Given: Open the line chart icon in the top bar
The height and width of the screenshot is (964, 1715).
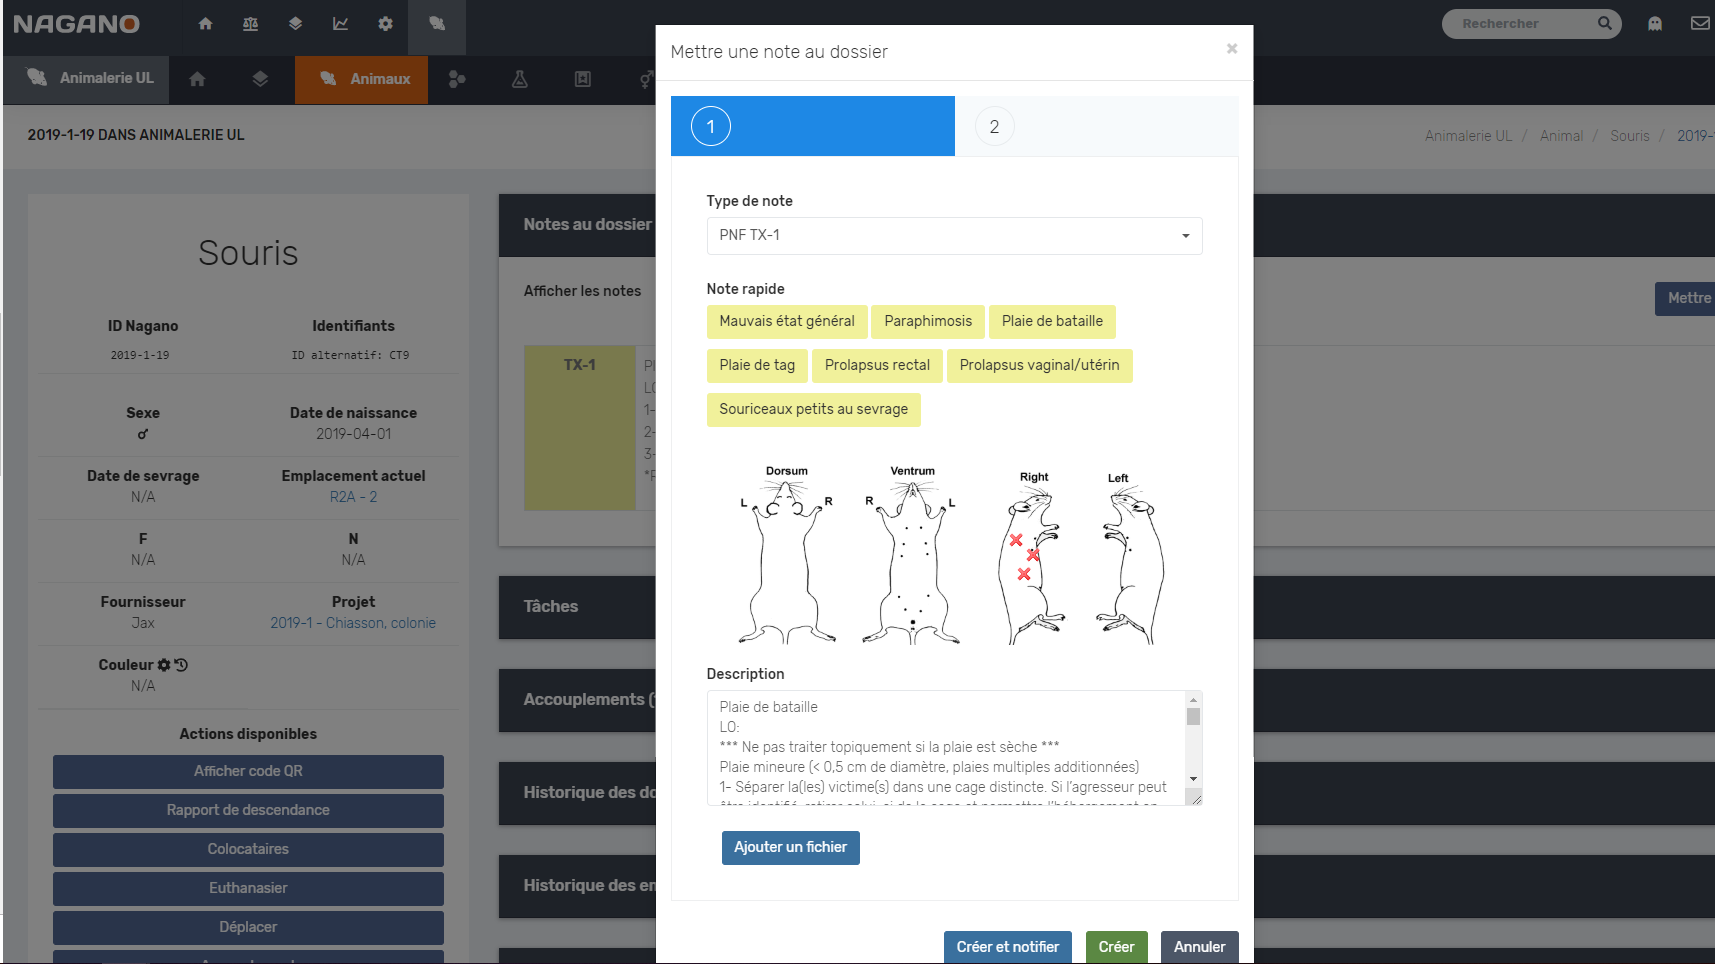Looking at the screenshot, I should click(340, 24).
